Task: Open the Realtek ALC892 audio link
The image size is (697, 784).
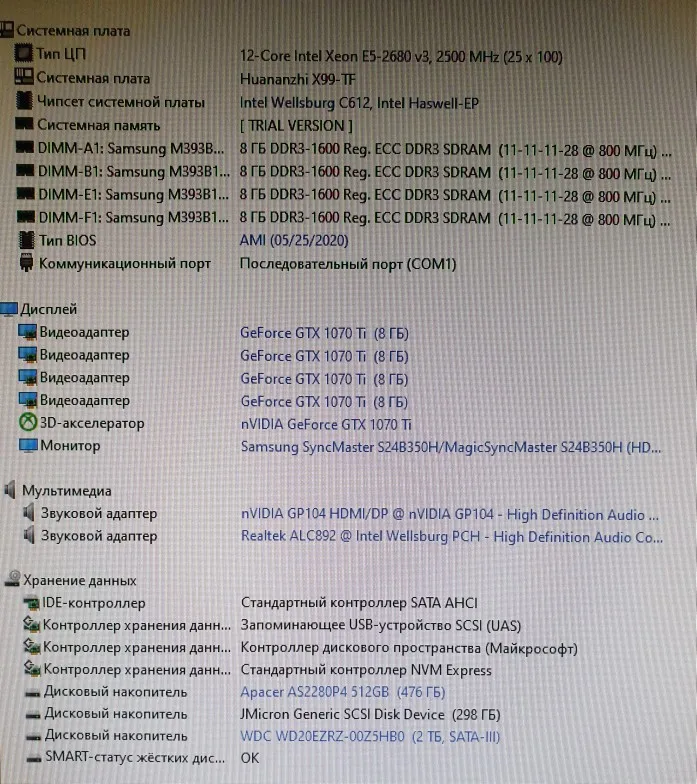Action: tap(452, 537)
